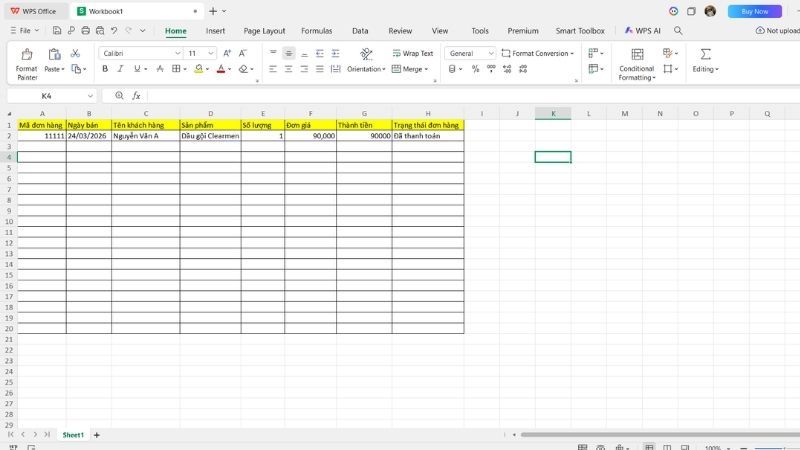Open the Name Box K4 dropdown
800x450 pixels.
(90, 96)
